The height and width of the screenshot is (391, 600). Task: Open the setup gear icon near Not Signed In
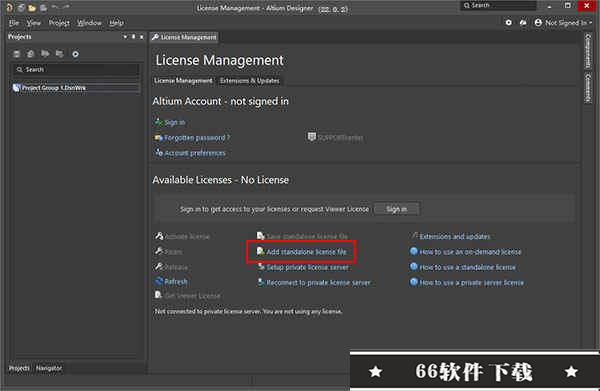tap(509, 23)
